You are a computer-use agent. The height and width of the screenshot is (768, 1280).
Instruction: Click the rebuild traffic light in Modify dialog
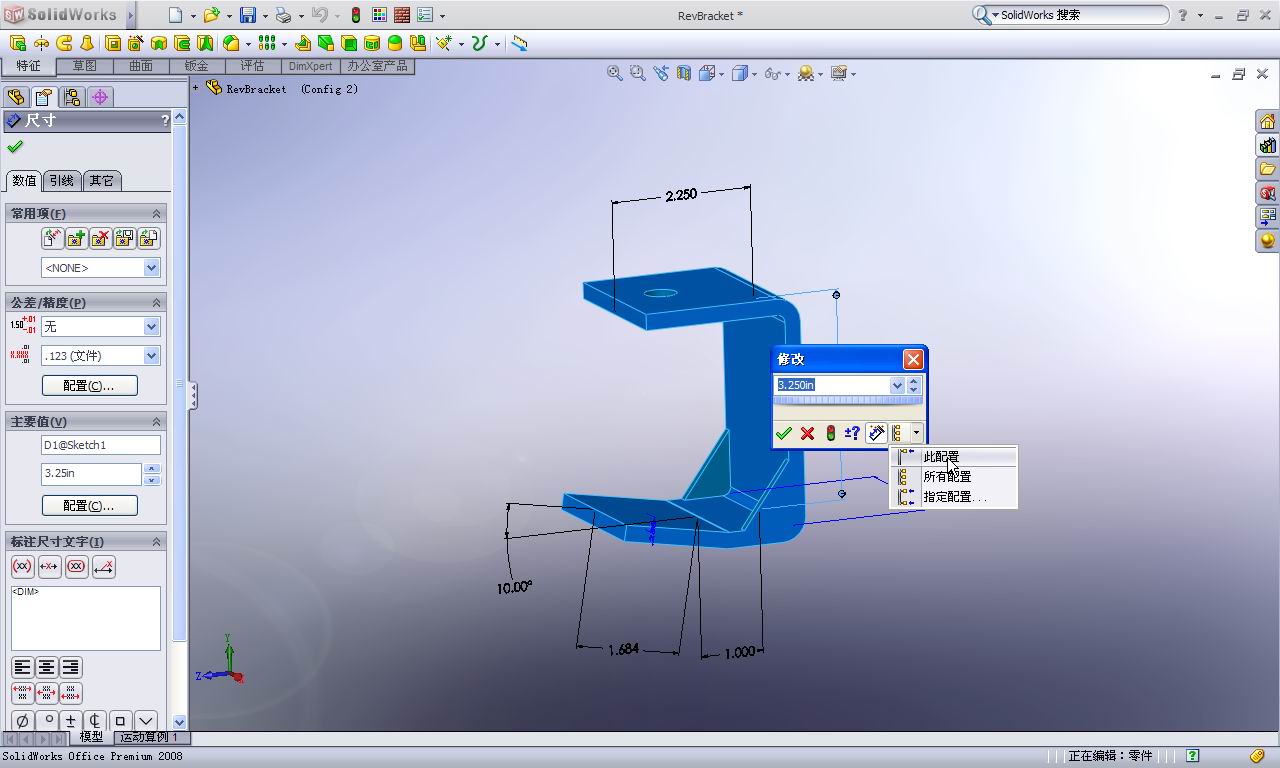point(830,433)
